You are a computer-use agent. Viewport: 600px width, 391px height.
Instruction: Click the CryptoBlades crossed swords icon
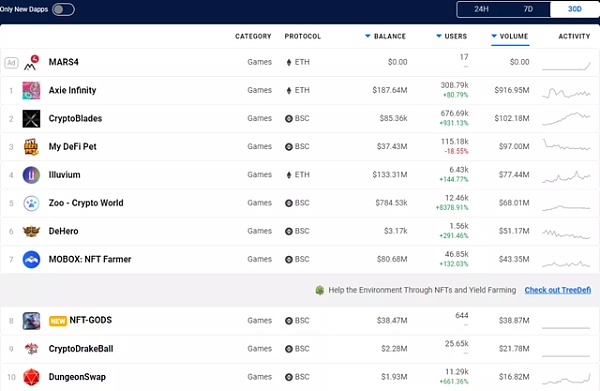(31, 119)
